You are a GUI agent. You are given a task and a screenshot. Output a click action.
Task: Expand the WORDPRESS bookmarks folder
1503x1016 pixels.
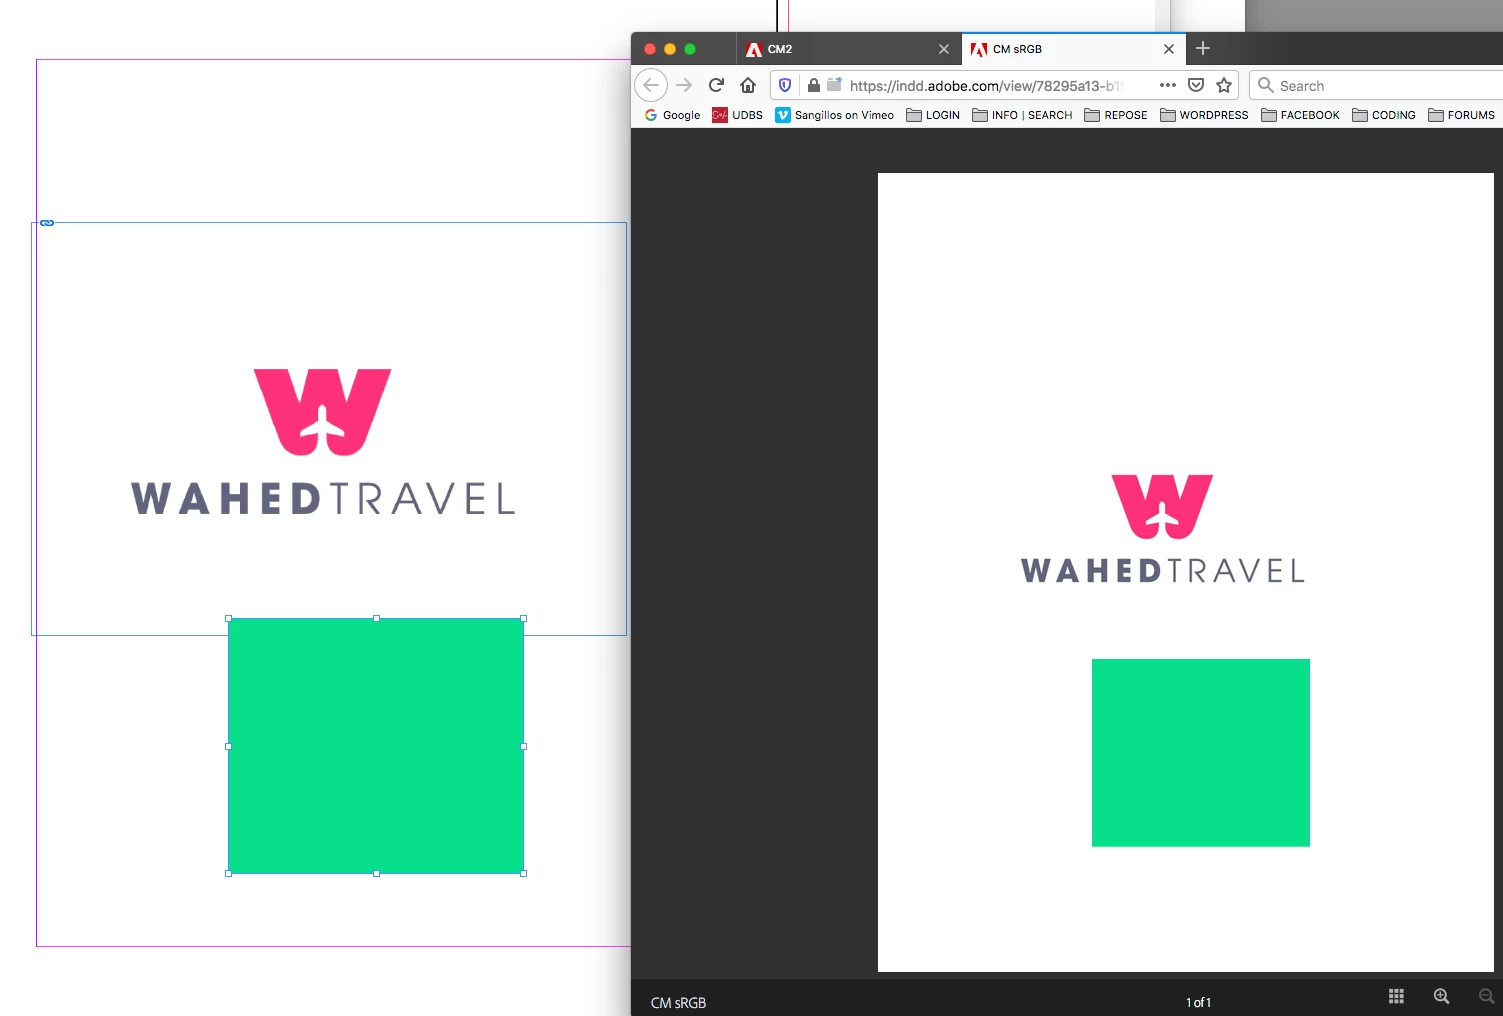(1204, 115)
